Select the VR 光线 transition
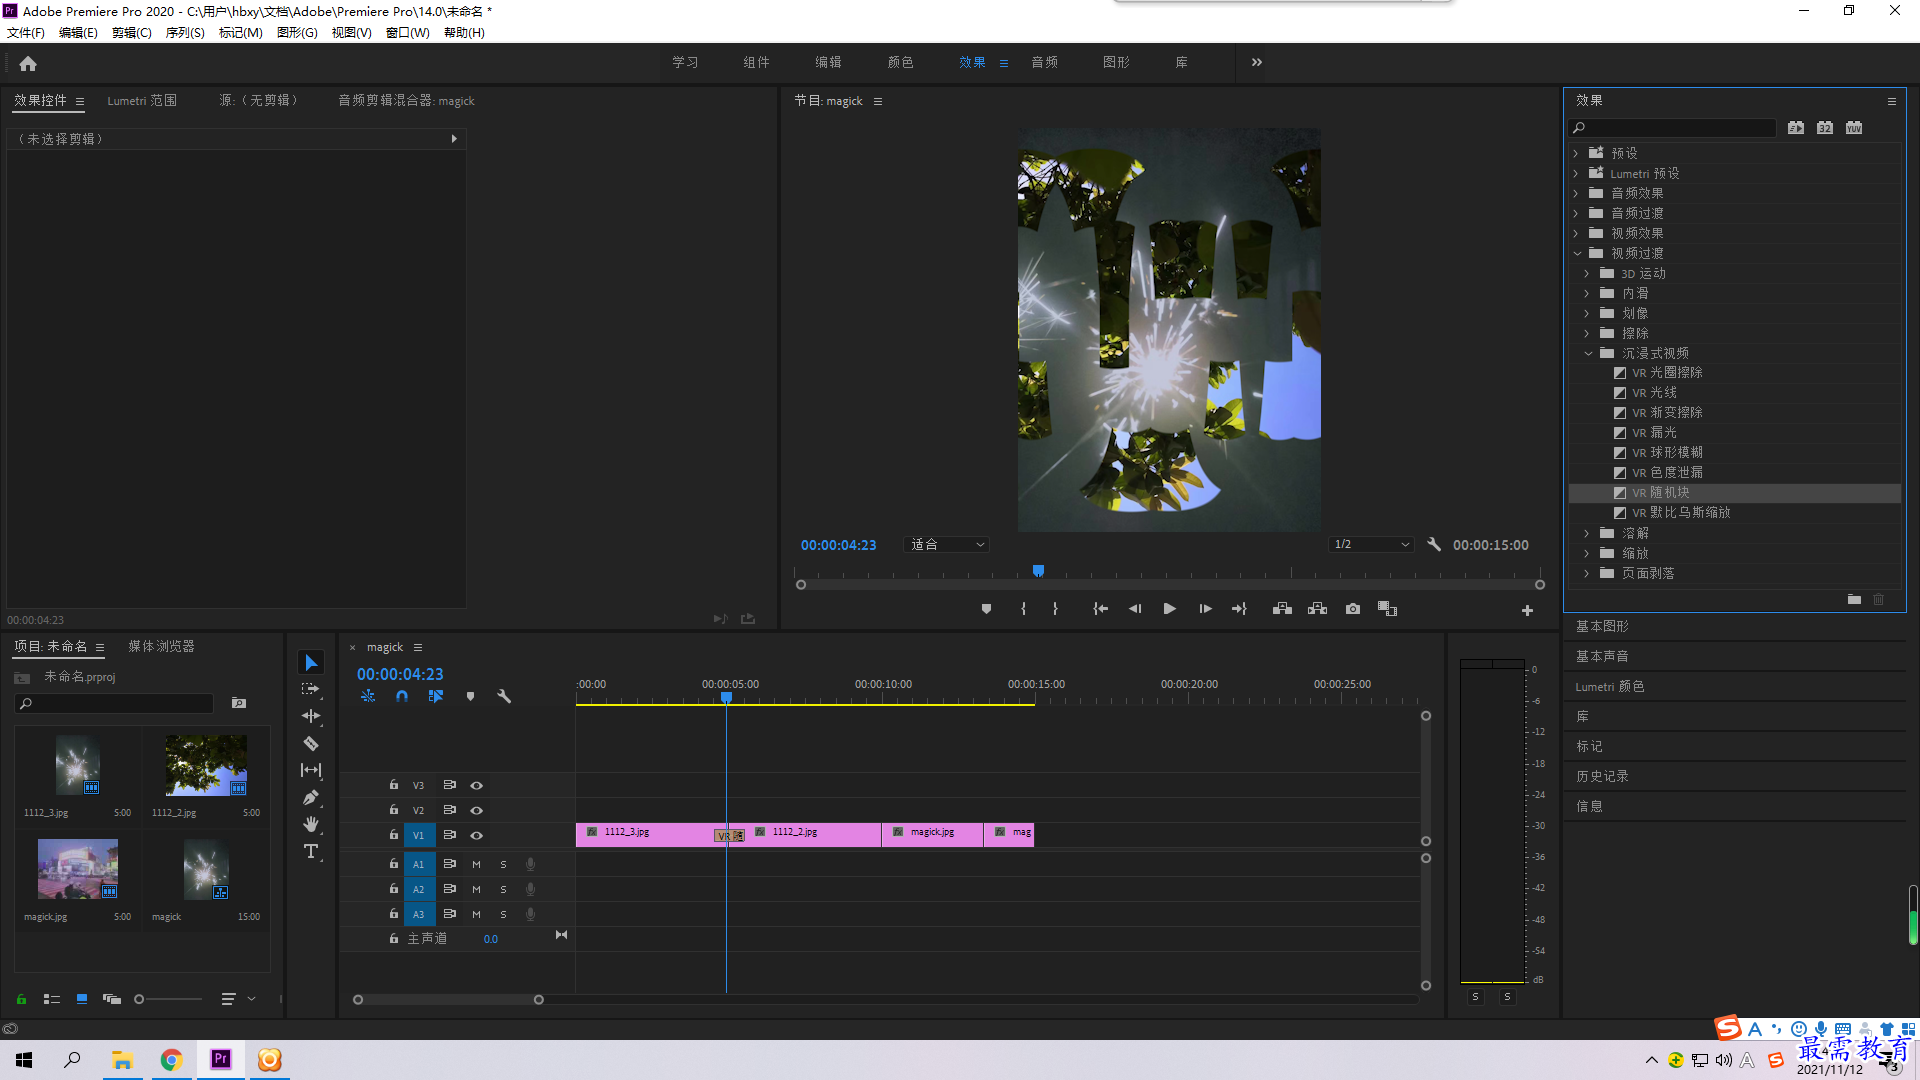 1654,393
